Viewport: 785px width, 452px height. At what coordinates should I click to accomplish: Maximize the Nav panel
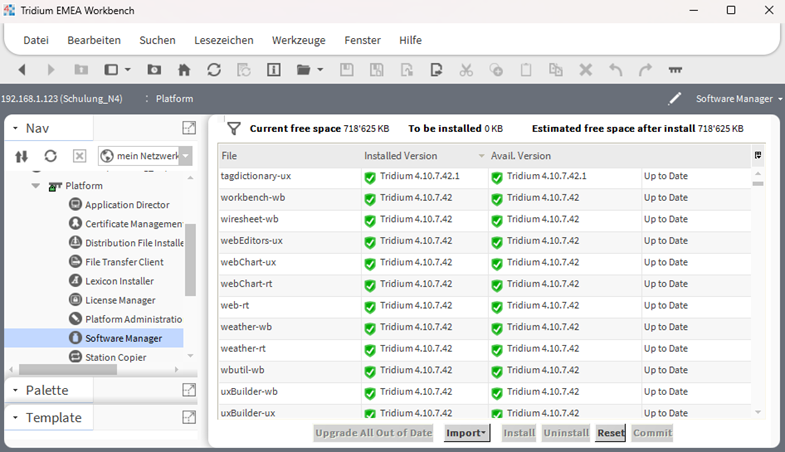click(189, 128)
